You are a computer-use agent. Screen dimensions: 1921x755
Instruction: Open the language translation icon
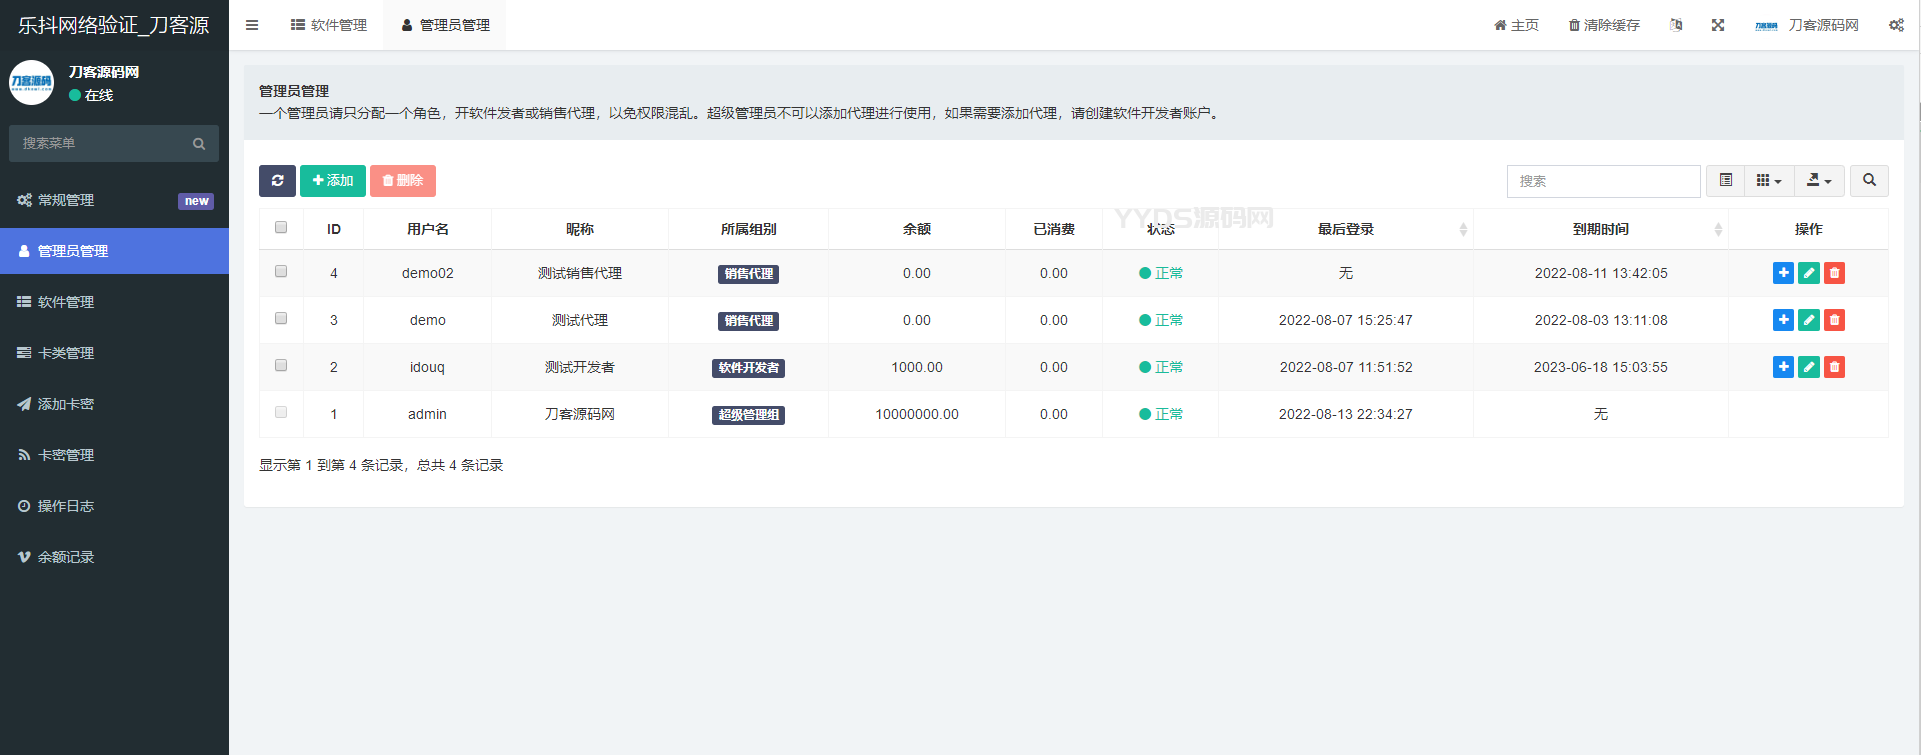pos(1676,25)
